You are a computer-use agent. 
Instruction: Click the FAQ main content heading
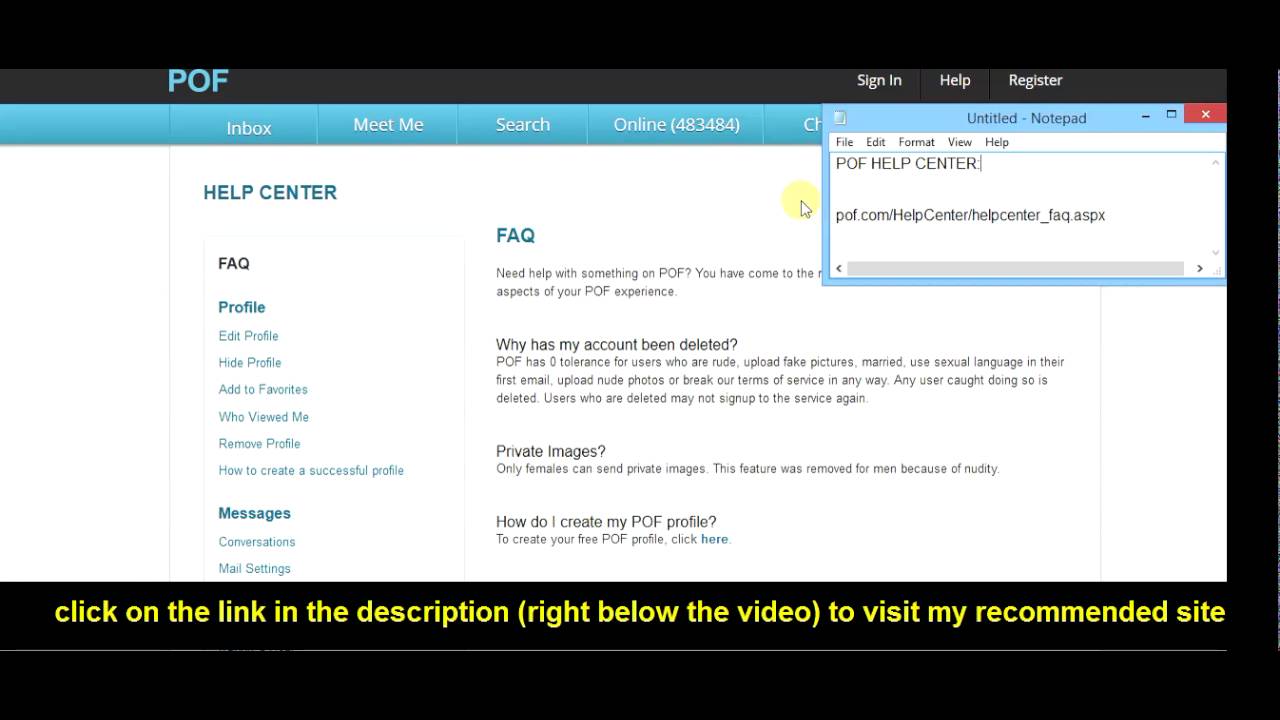[x=516, y=236]
